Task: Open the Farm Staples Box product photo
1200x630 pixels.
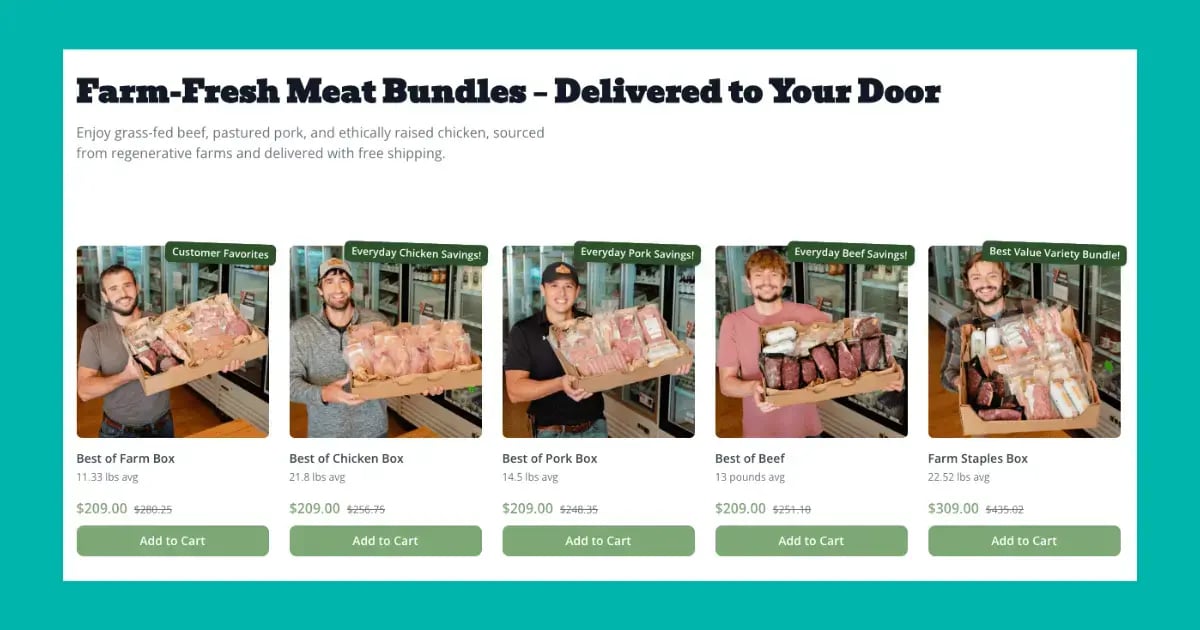Action: click(1024, 342)
